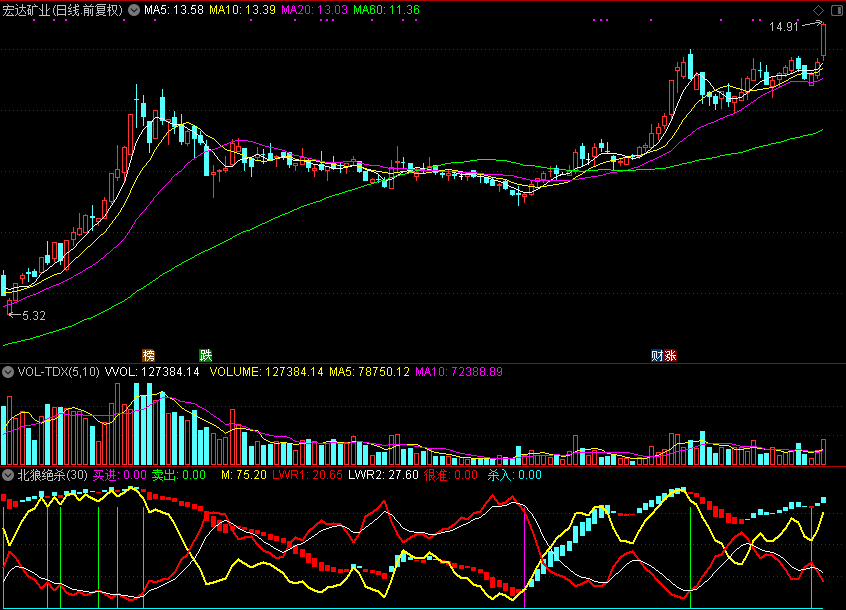Click the 很准: 0.00 label
846x610 pixels.
(x=451, y=475)
